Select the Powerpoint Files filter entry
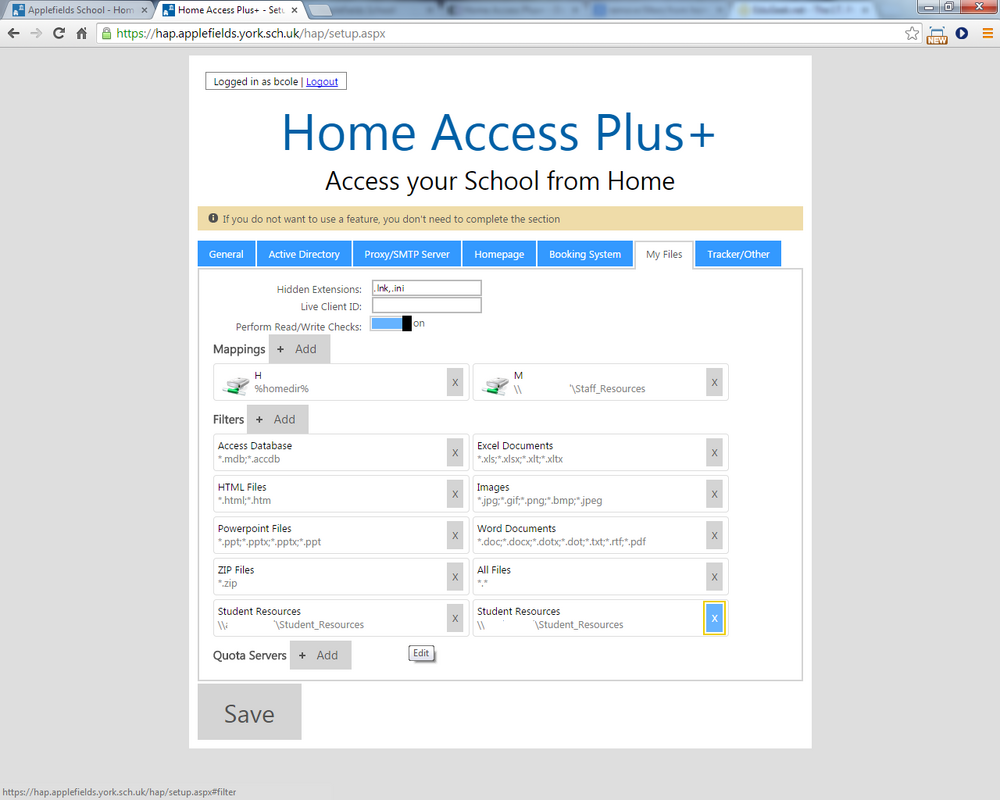The image size is (1000, 800). coord(341,535)
